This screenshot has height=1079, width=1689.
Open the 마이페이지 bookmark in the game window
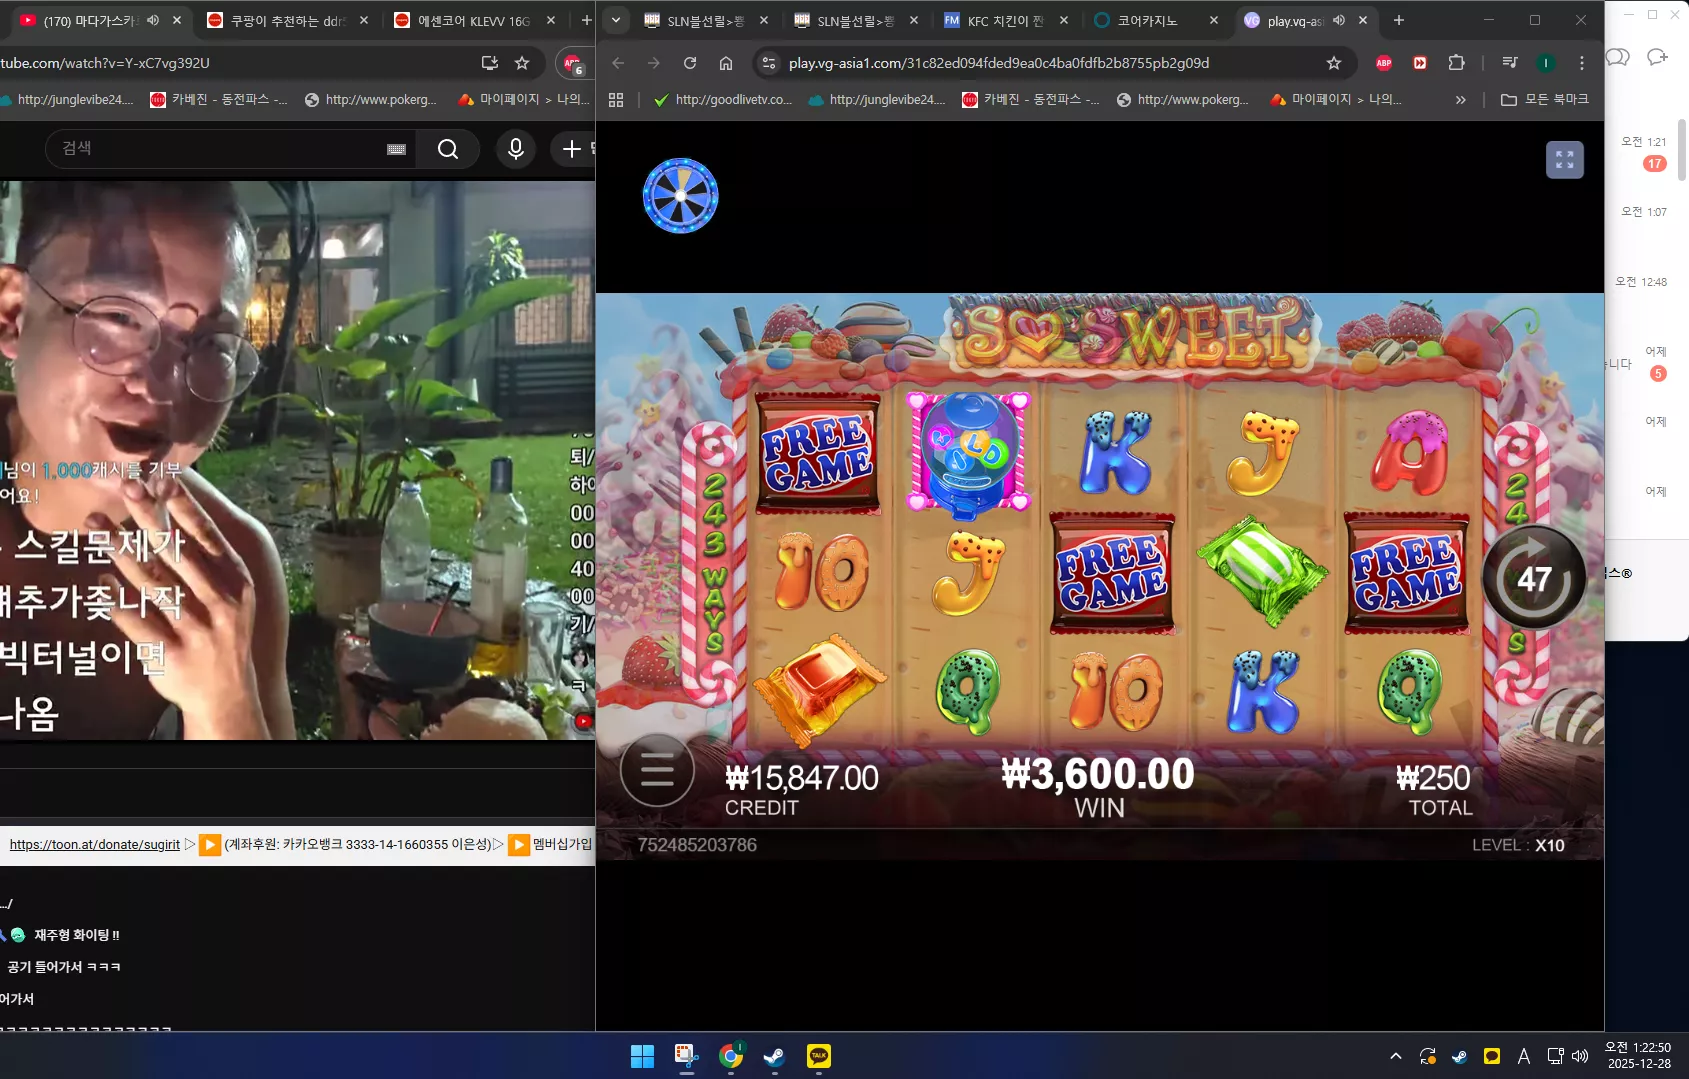coord(1336,100)
